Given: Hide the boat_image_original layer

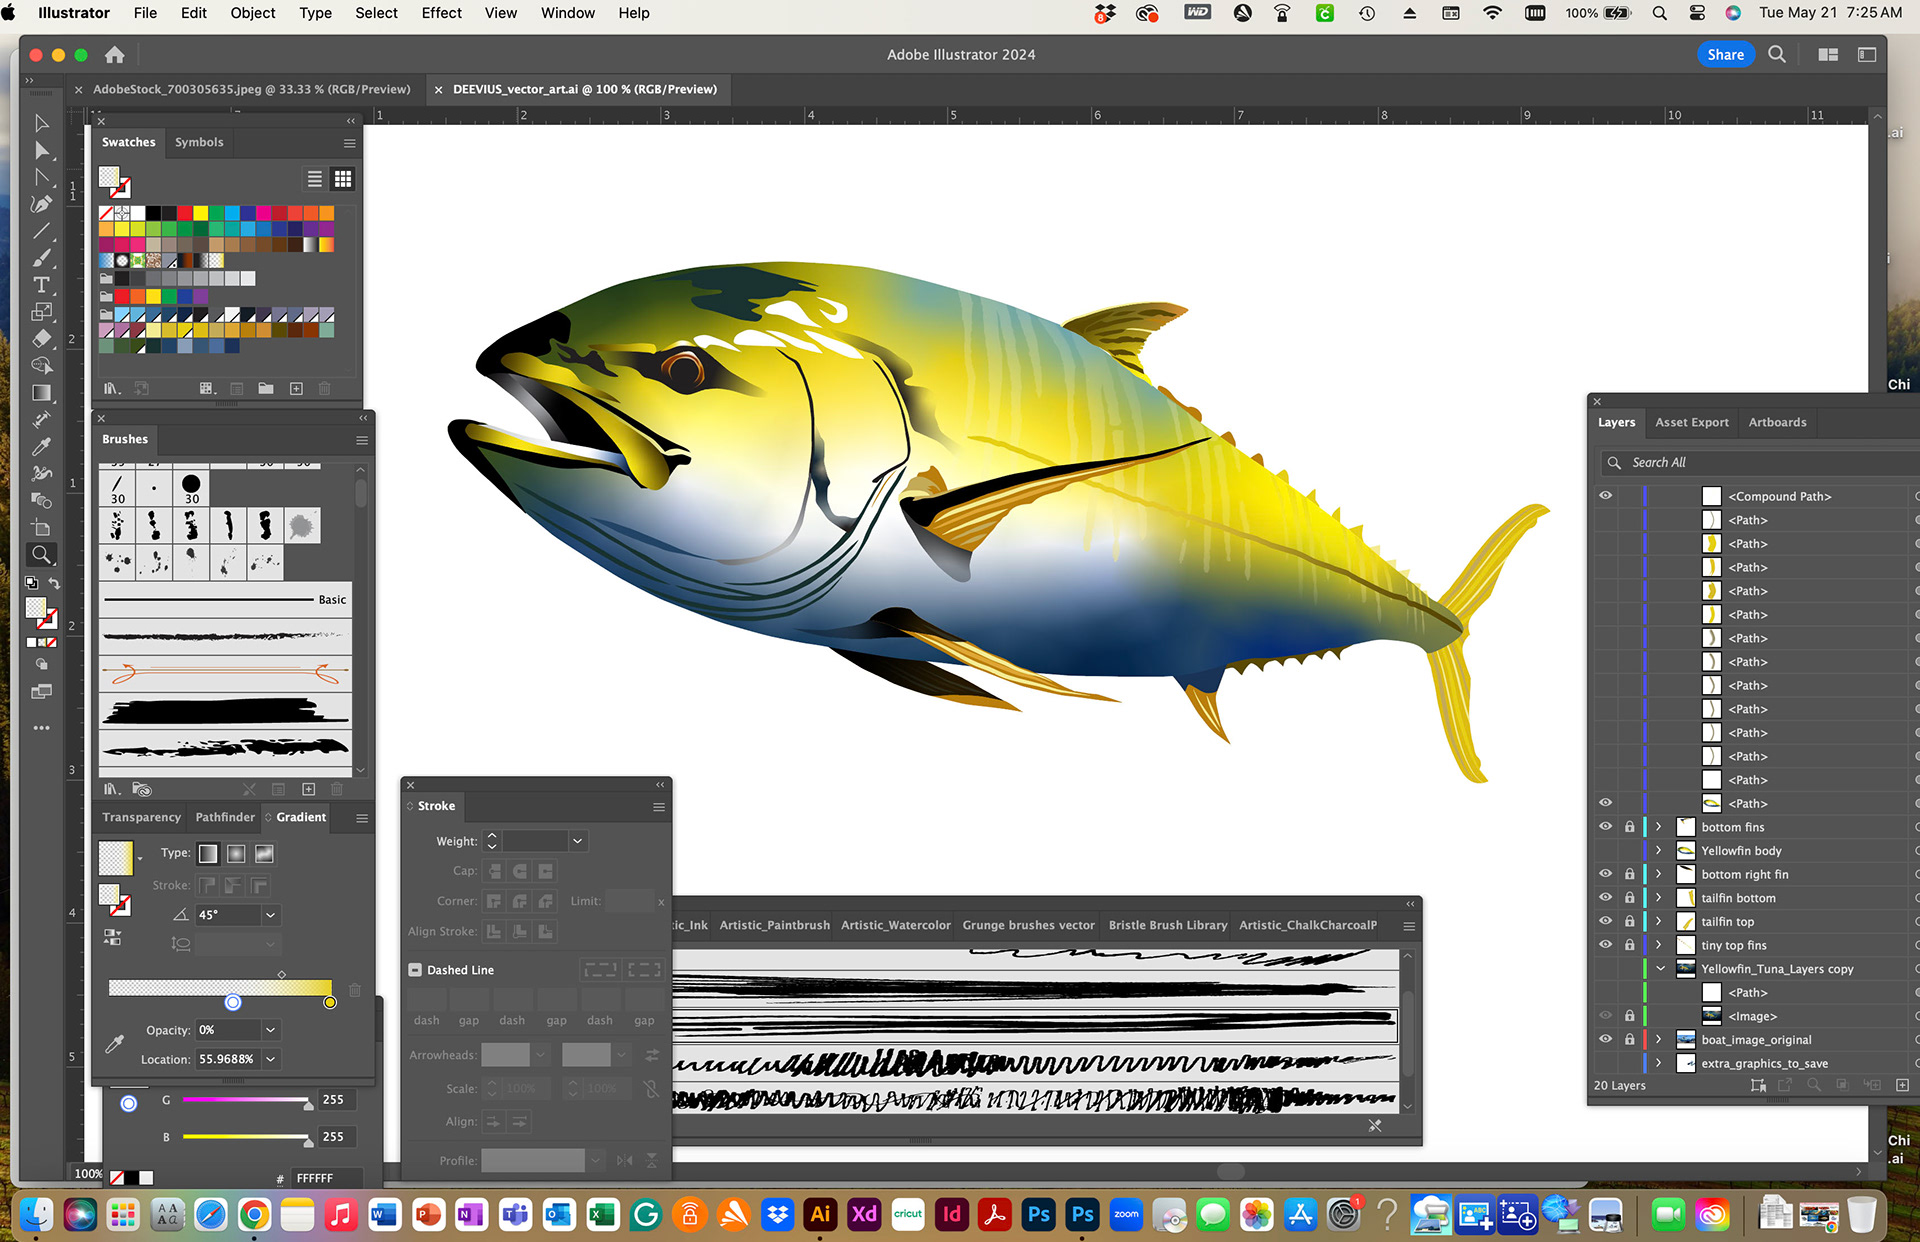Looking at the screenshot, I should coord(1605,1039).
